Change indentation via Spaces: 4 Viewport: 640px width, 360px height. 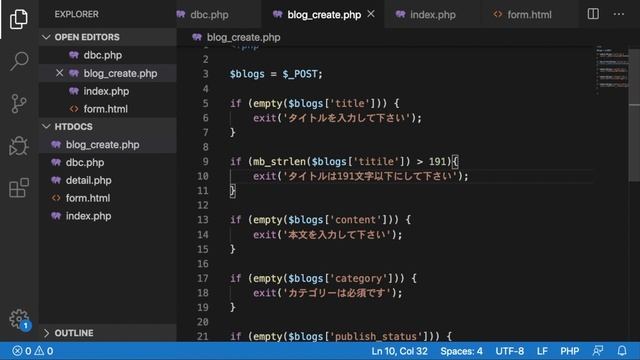[461, 351]
